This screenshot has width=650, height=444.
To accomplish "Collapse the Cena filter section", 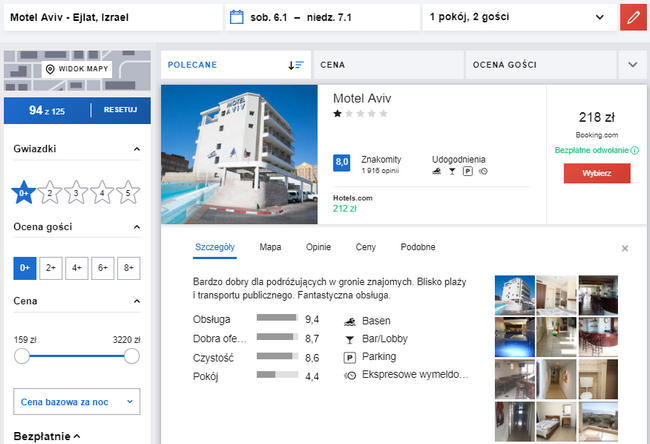I will click(137, 301).
